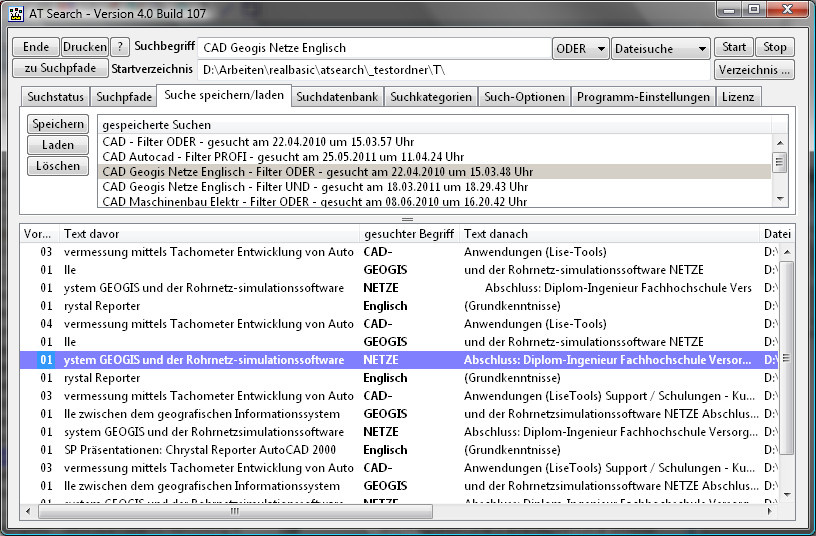This screenshot has height=536, width=816.
Task: Click the Speichern button
Action: (58, 124)
